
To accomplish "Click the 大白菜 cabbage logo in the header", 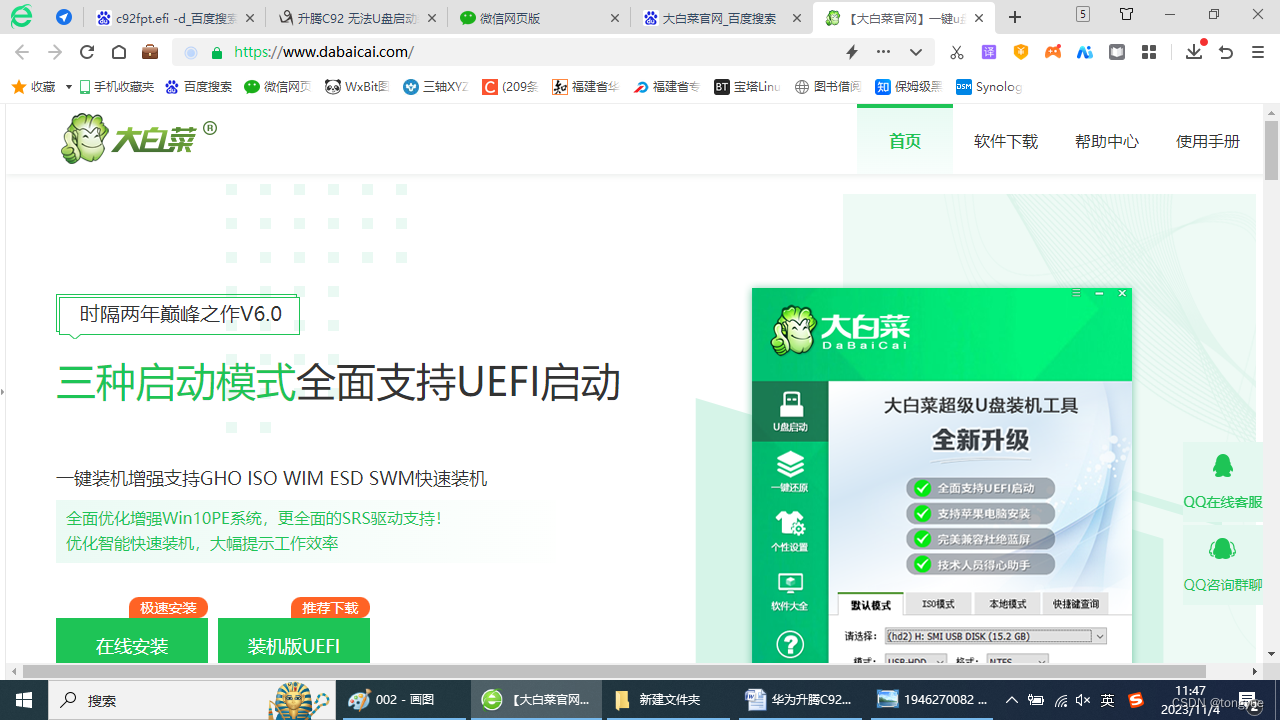I will pos(138,139).
